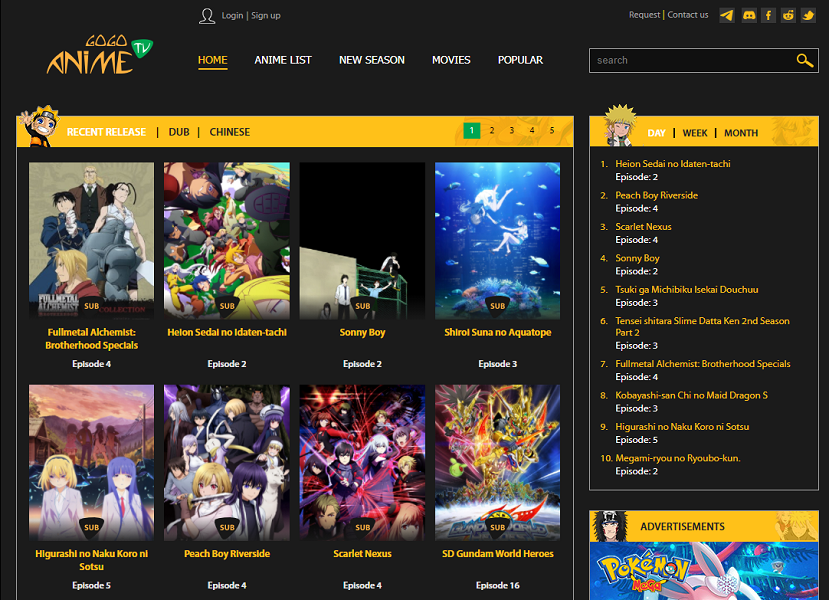The image size is (829, 600).
Task: Click SUB badge on Peach Boy Riverside poster
Action: [x=227, y=528]
